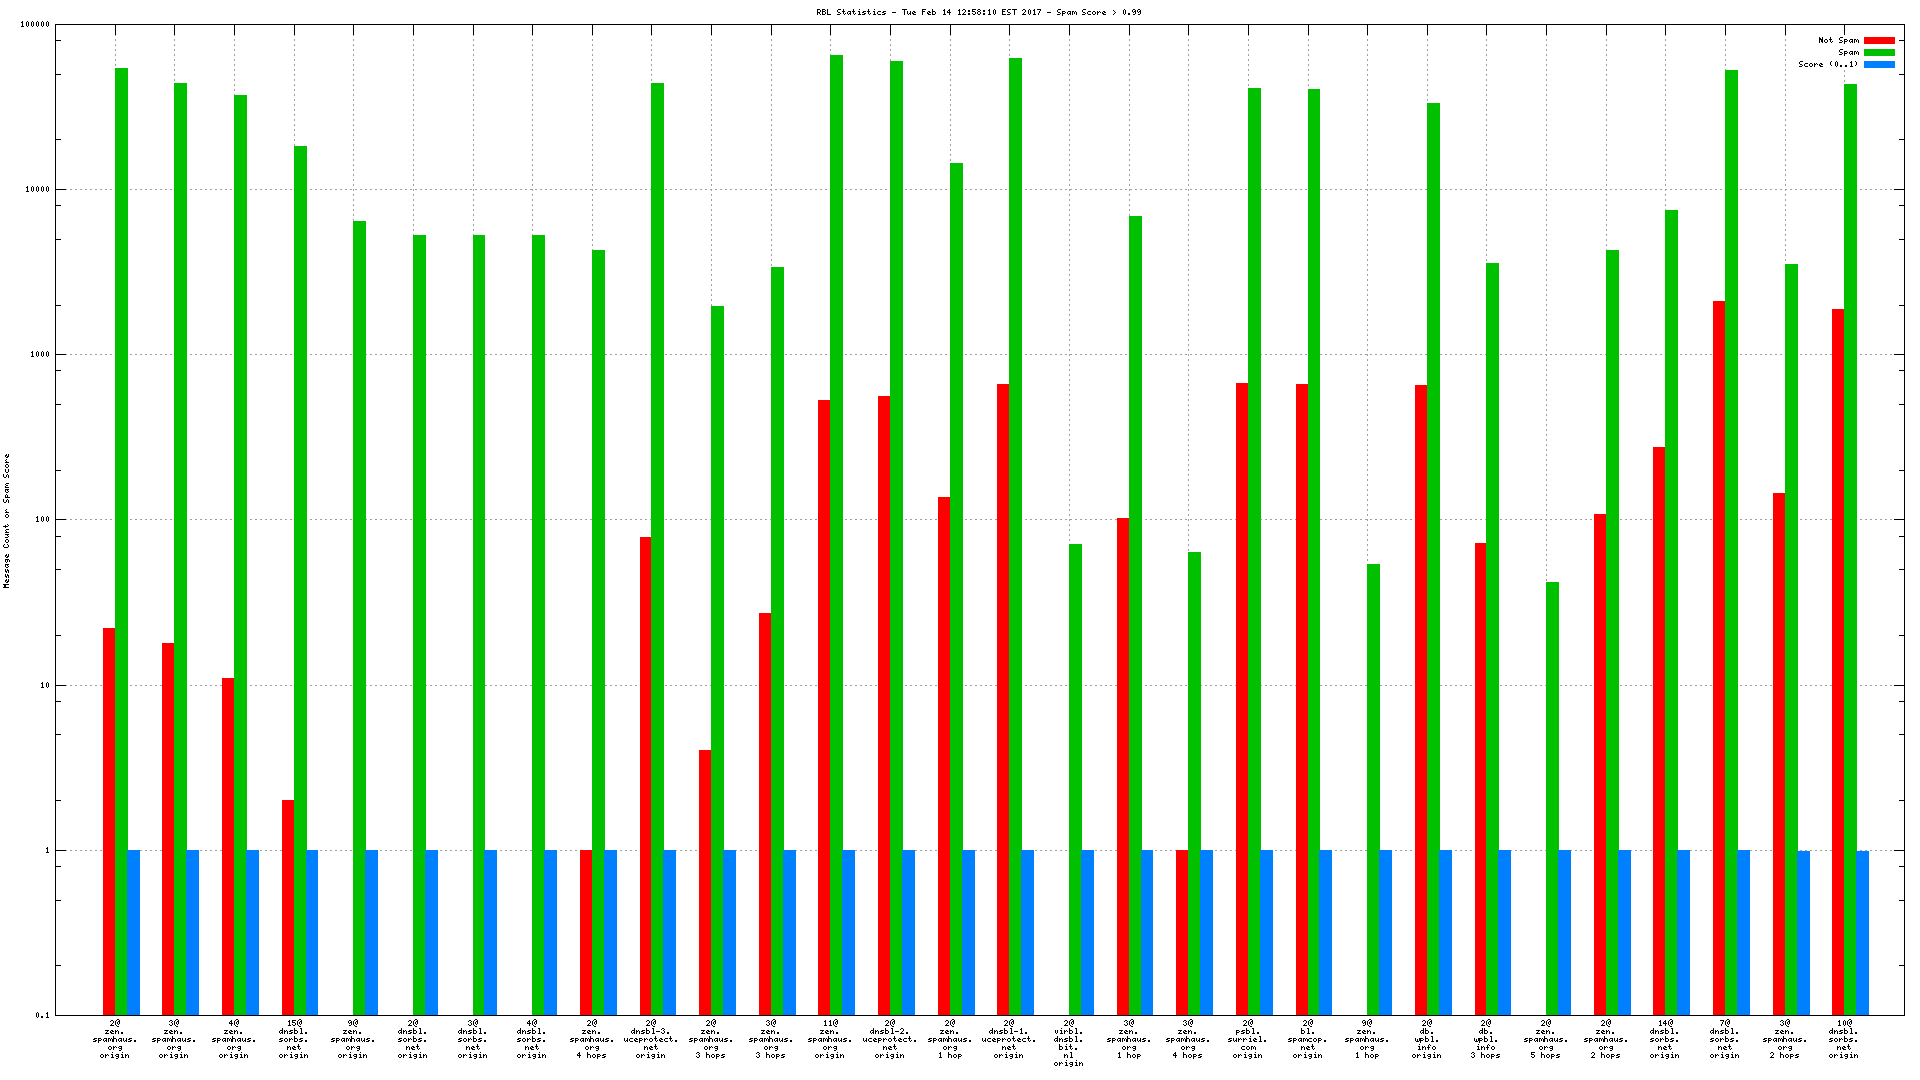This screenshot has height=1080, width=1920.
Task: Click the dnsbl-1.uceprotect.net axis label
Action: pos(1008,1039)
